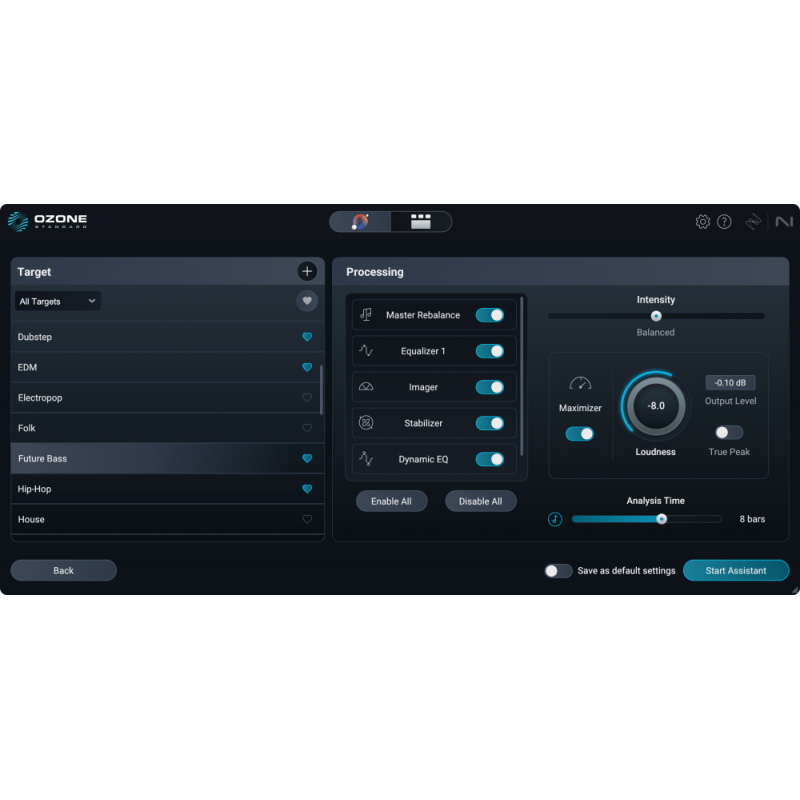
Task: Click the Enable All button
Action: (391, 501)
